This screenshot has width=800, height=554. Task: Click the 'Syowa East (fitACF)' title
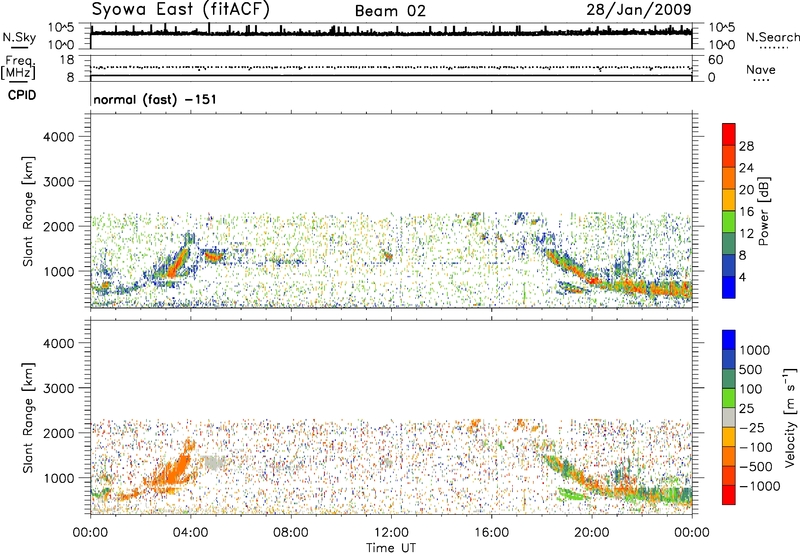180,9
